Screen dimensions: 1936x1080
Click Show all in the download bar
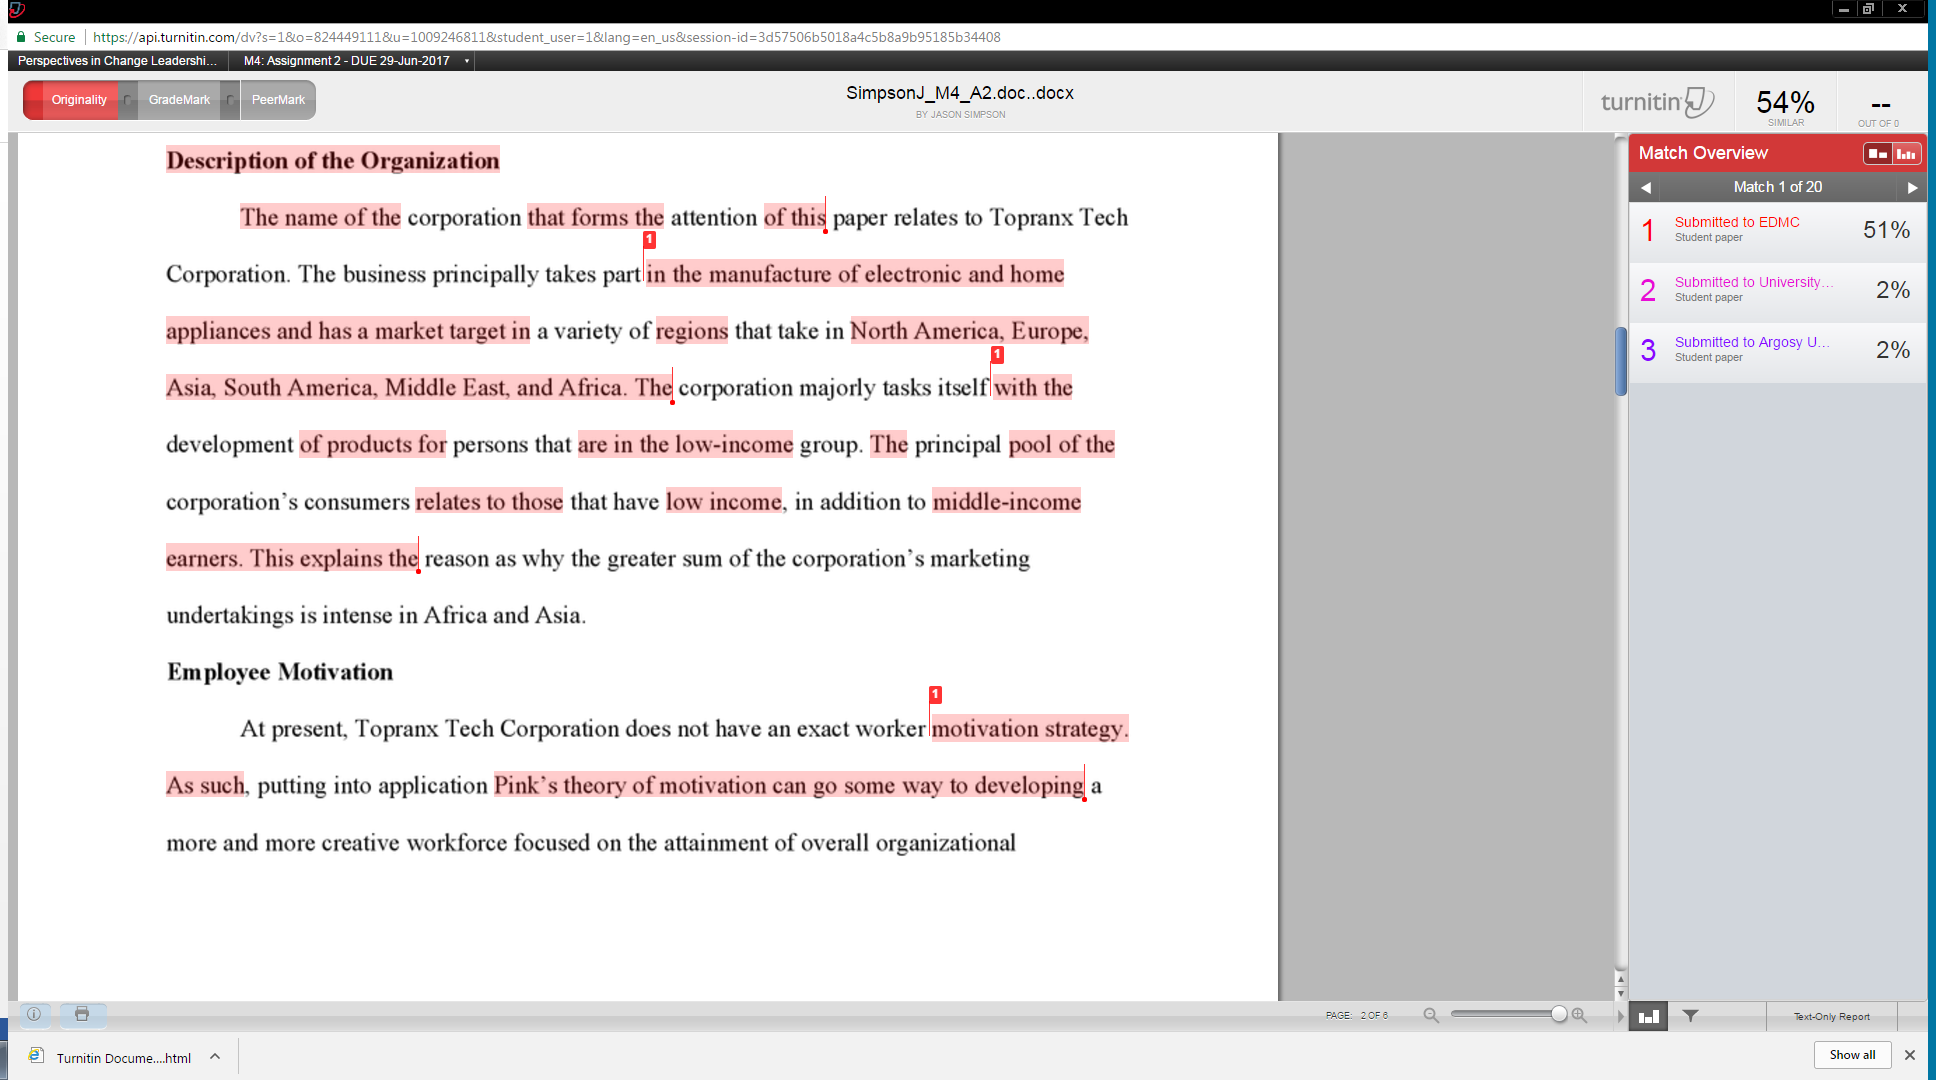(x=1852, y=1055)
